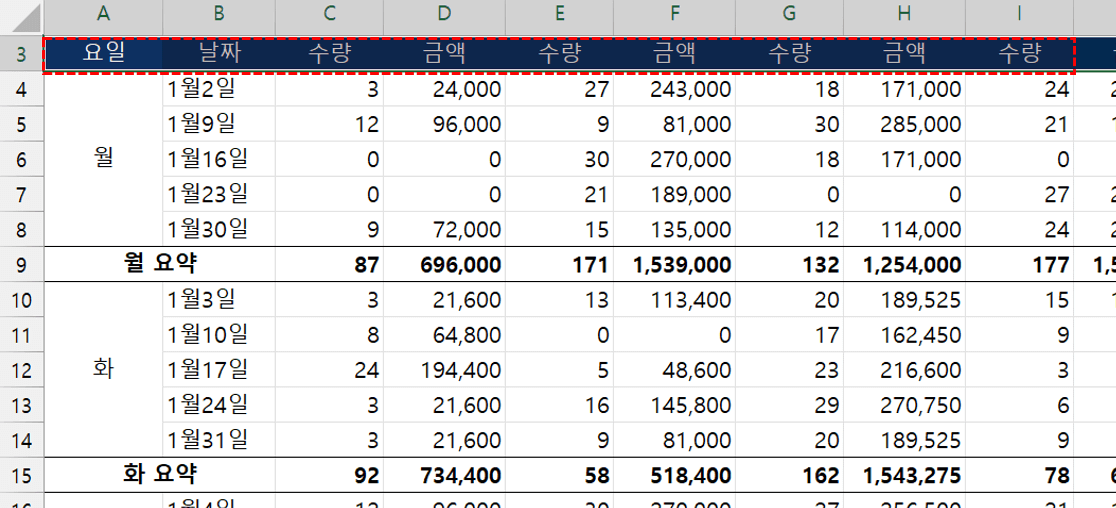Screen dimensions: 1116x508
Task: Click the select-all corner triangle
Action: coord(22,15)
